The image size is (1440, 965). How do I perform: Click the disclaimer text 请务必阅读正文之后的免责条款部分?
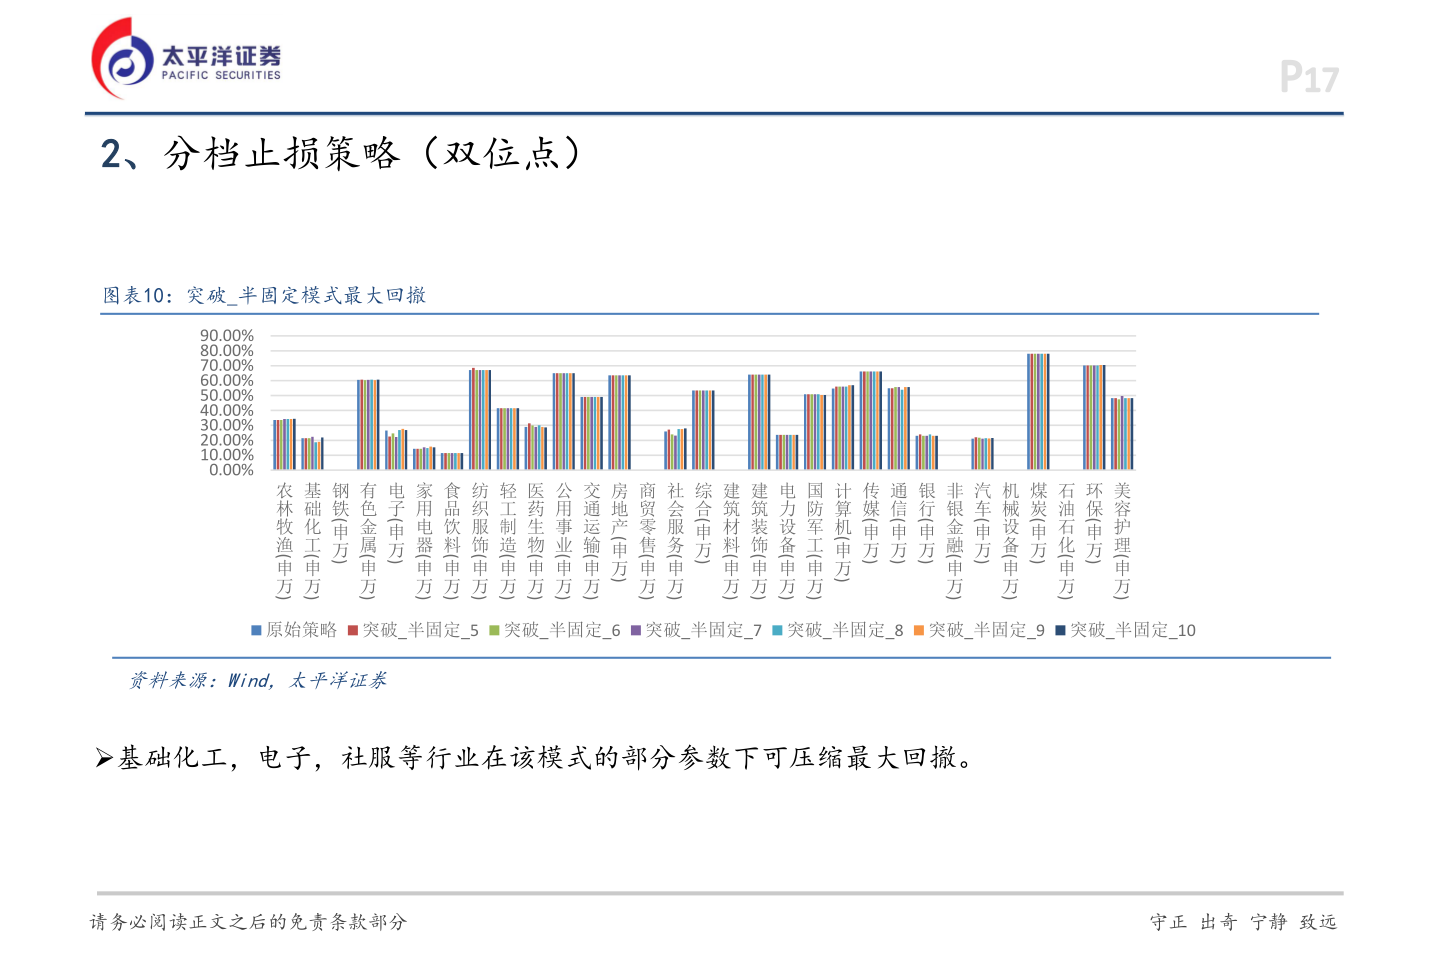(x=248, y=922)
